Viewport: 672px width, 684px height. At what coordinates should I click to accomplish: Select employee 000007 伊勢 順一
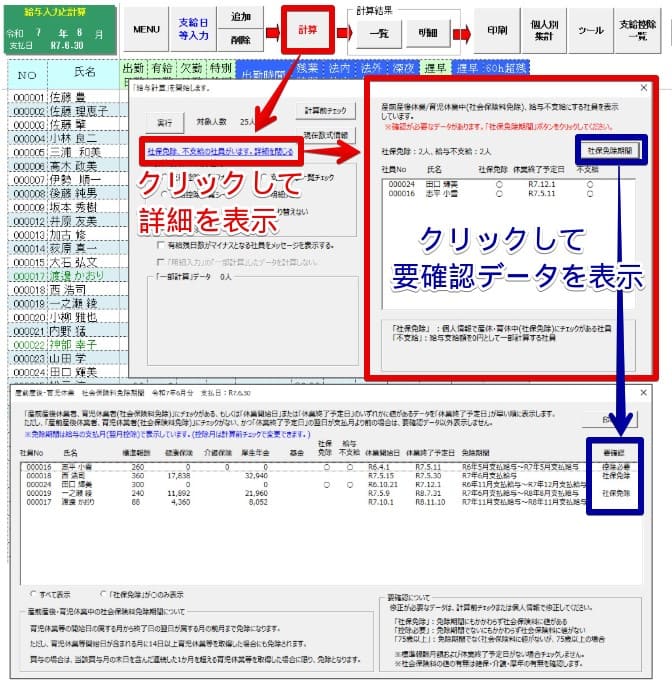pyautogui.click(x=65, y=179)
